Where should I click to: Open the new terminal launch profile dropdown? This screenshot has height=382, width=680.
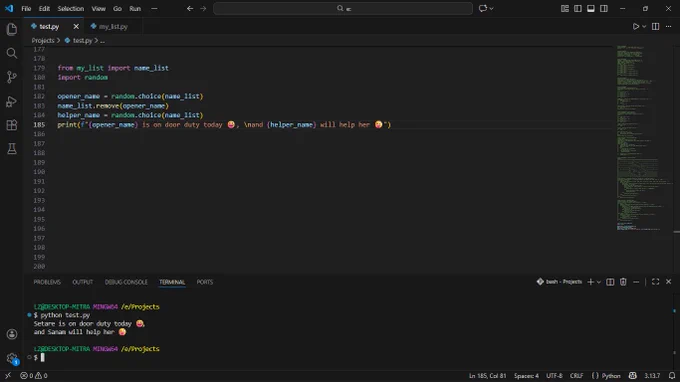click(x=599, y=282)
